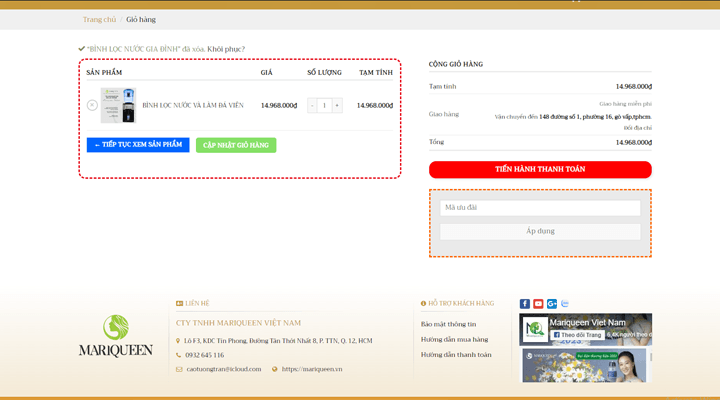Click the Facebook social icon
This screenshot has width=720, height=400.
point(525,304)
